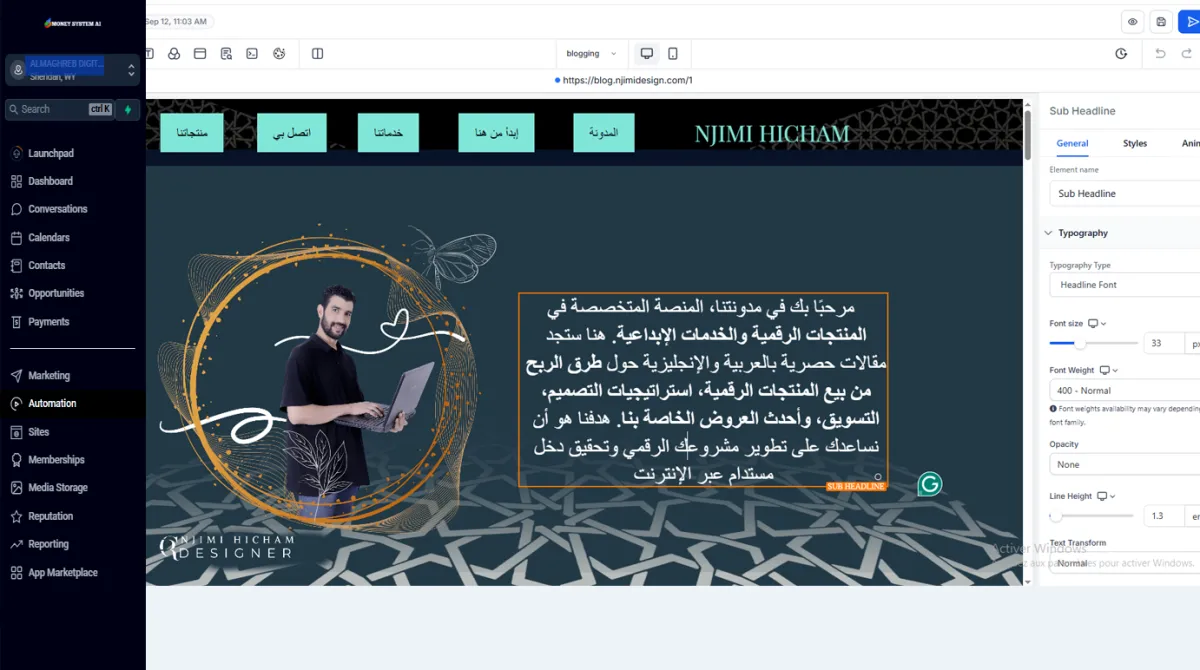This screenshot has height=670, width=1200.
Task: Open App Marketplace
Action: (63, 573)
